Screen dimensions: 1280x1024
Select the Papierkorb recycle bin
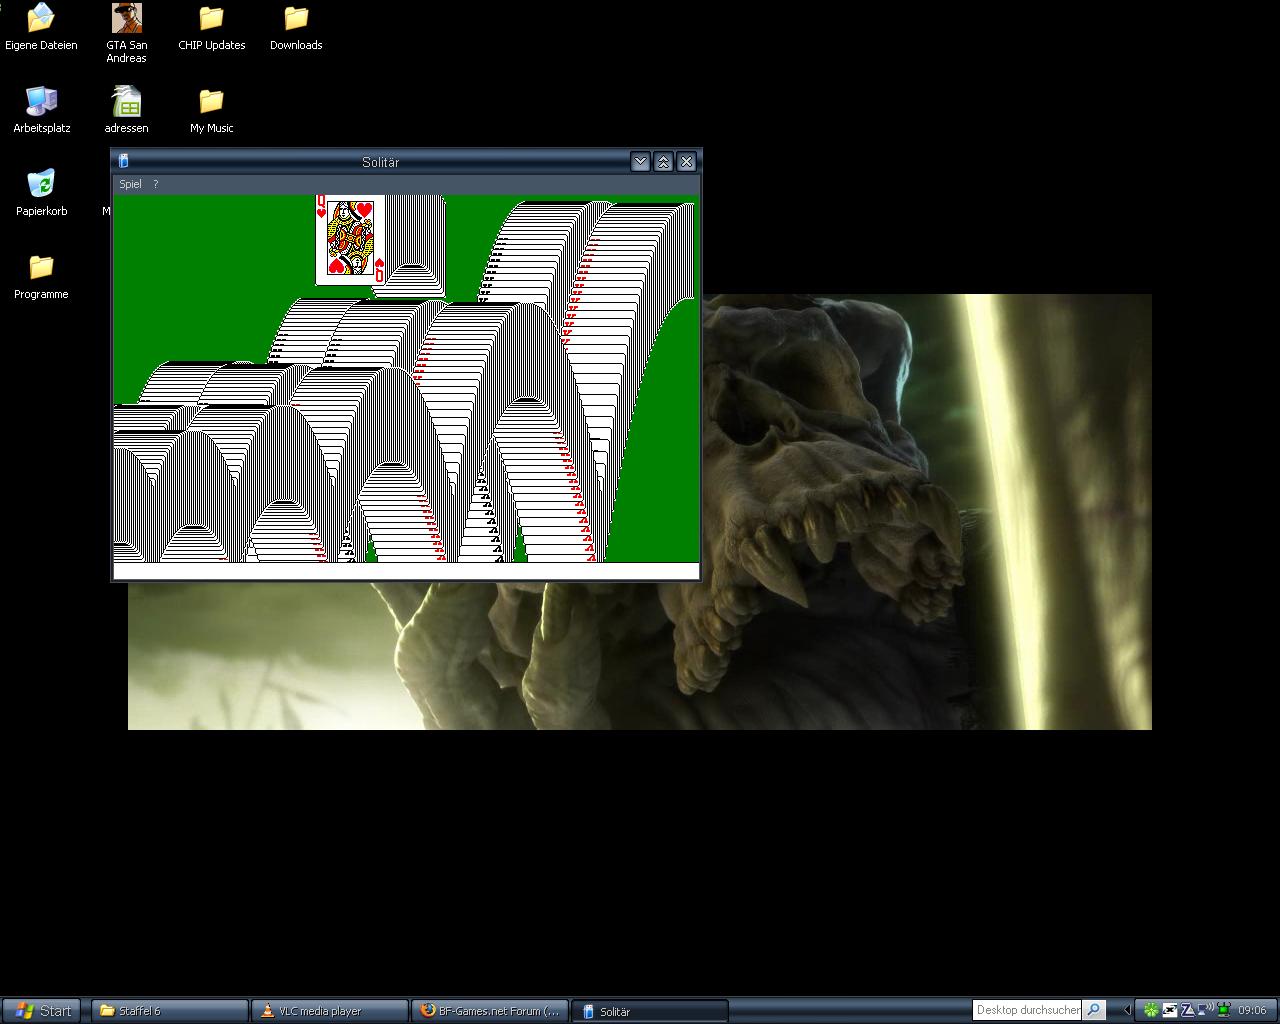pyautogui.click(x=41, y=193)
